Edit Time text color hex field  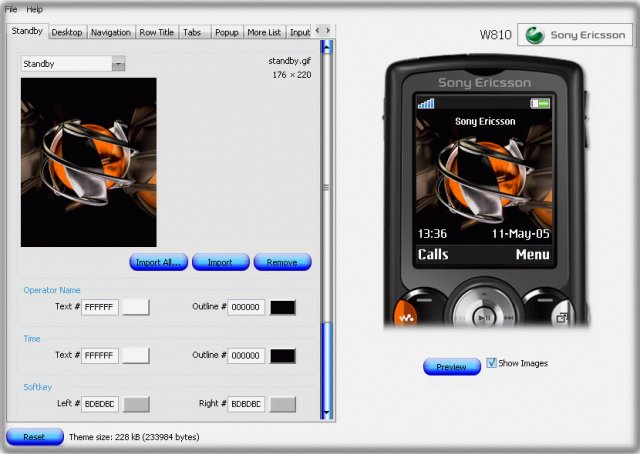(x=100, y=356)
